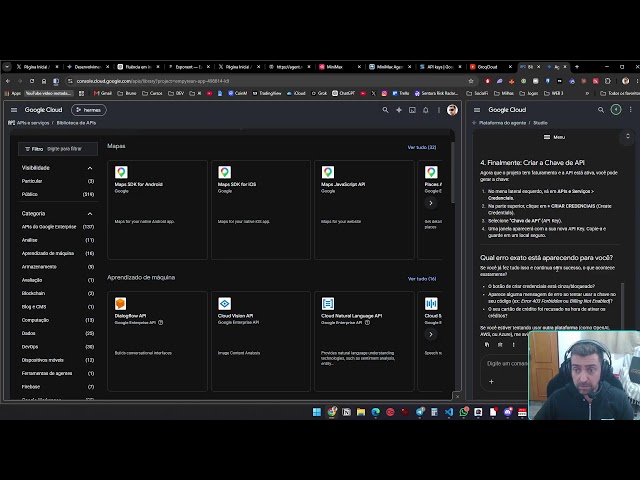
Task: Open the Gmail bookmark
Action: [x=103, y=93]
